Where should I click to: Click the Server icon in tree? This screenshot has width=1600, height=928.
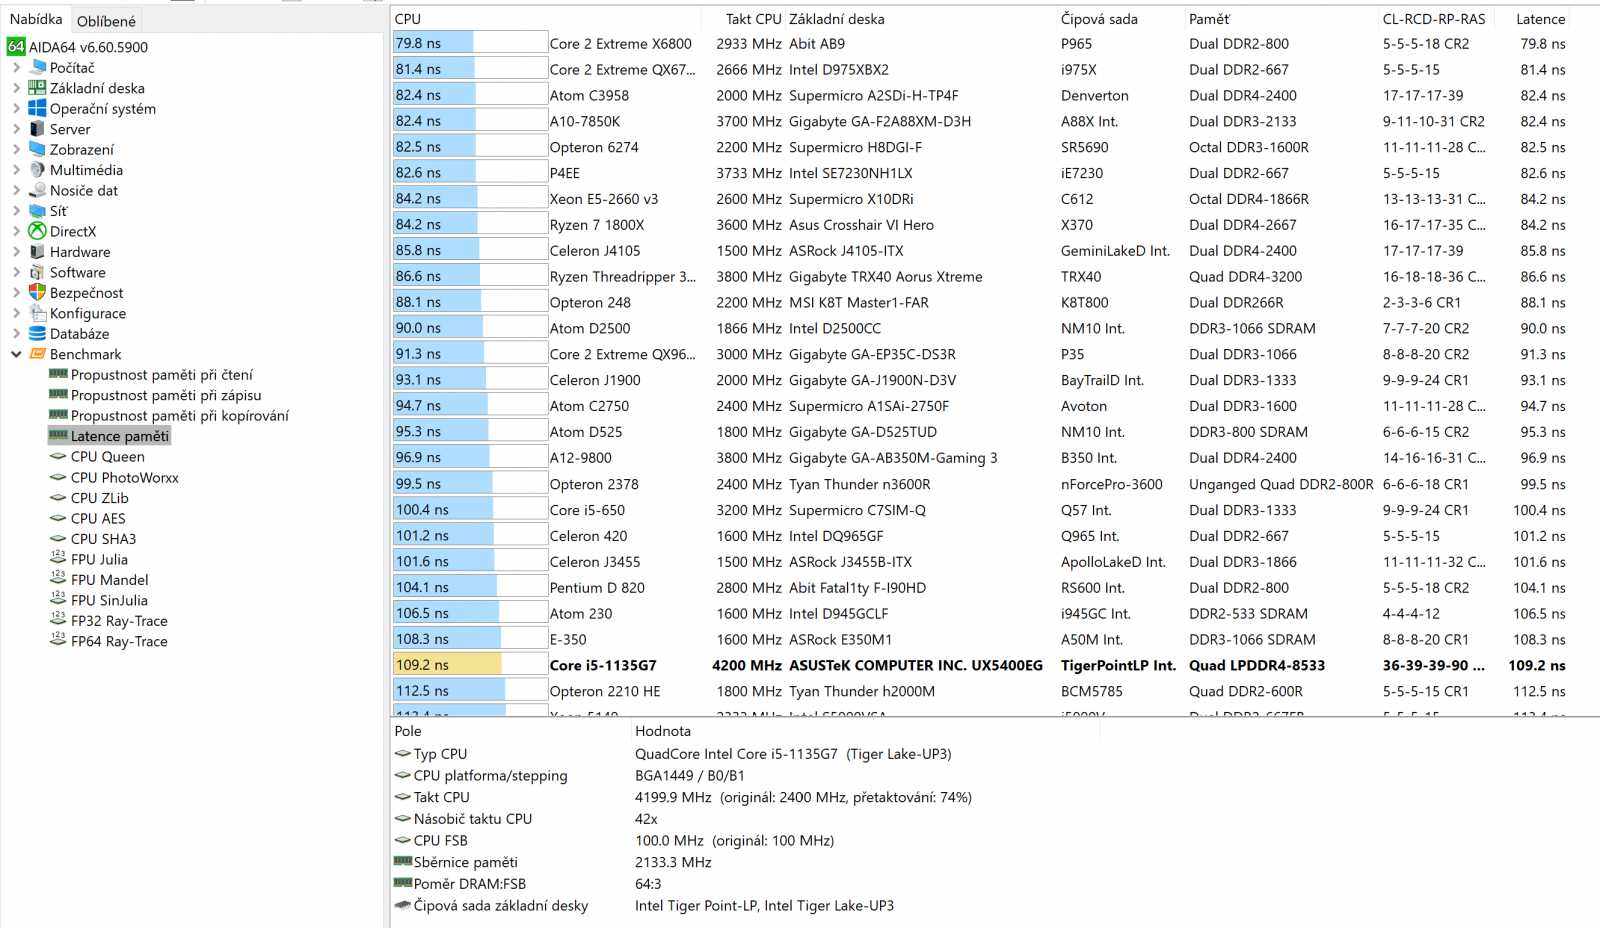pos(38,128)
